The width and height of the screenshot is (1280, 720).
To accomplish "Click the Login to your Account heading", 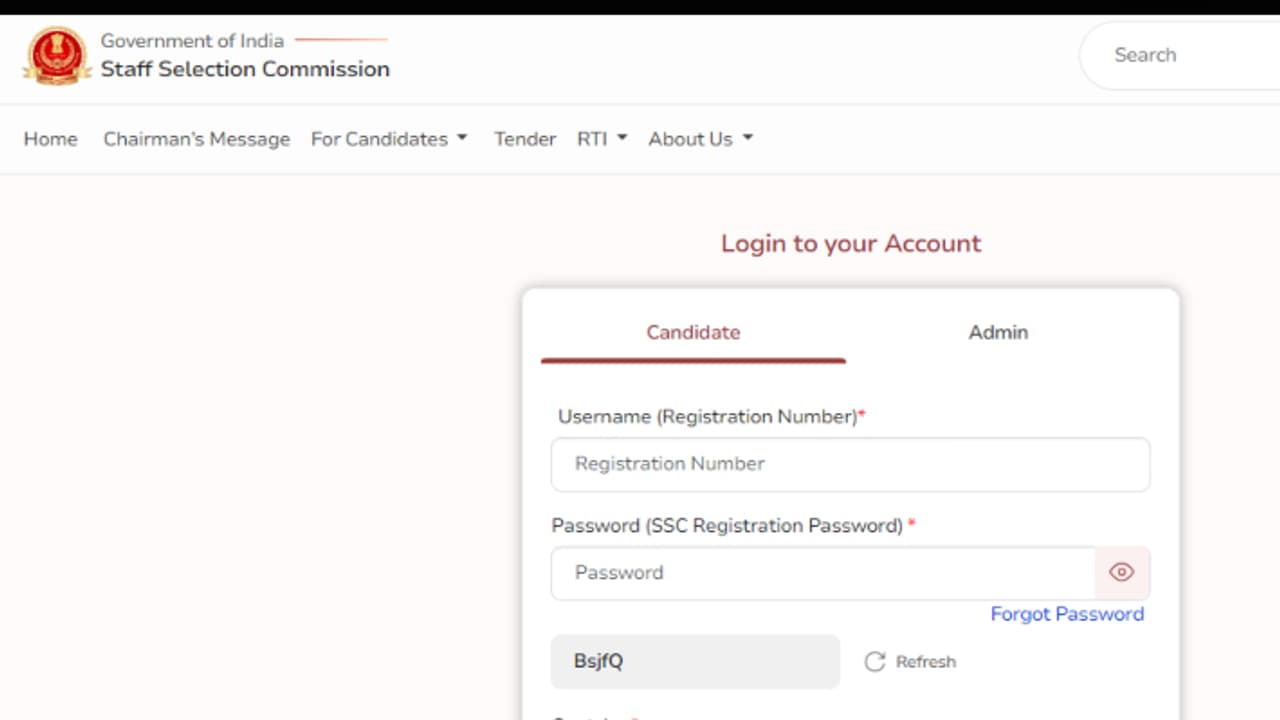I will (851, 244).
